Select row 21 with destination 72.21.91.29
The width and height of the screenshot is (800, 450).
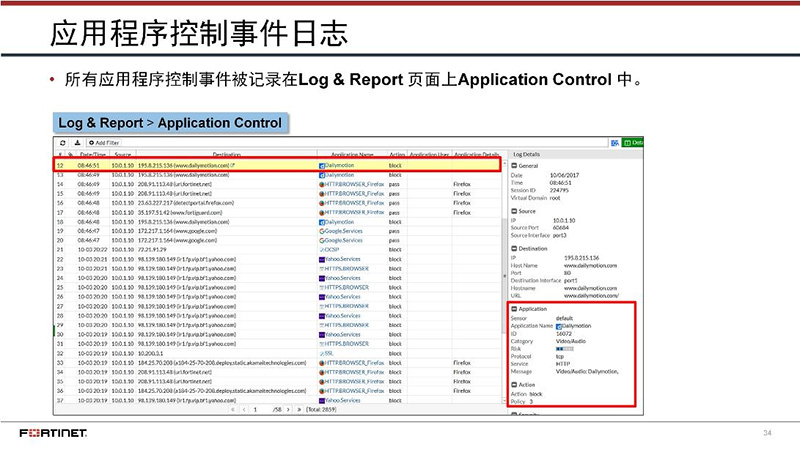click(x=279, y=250)
